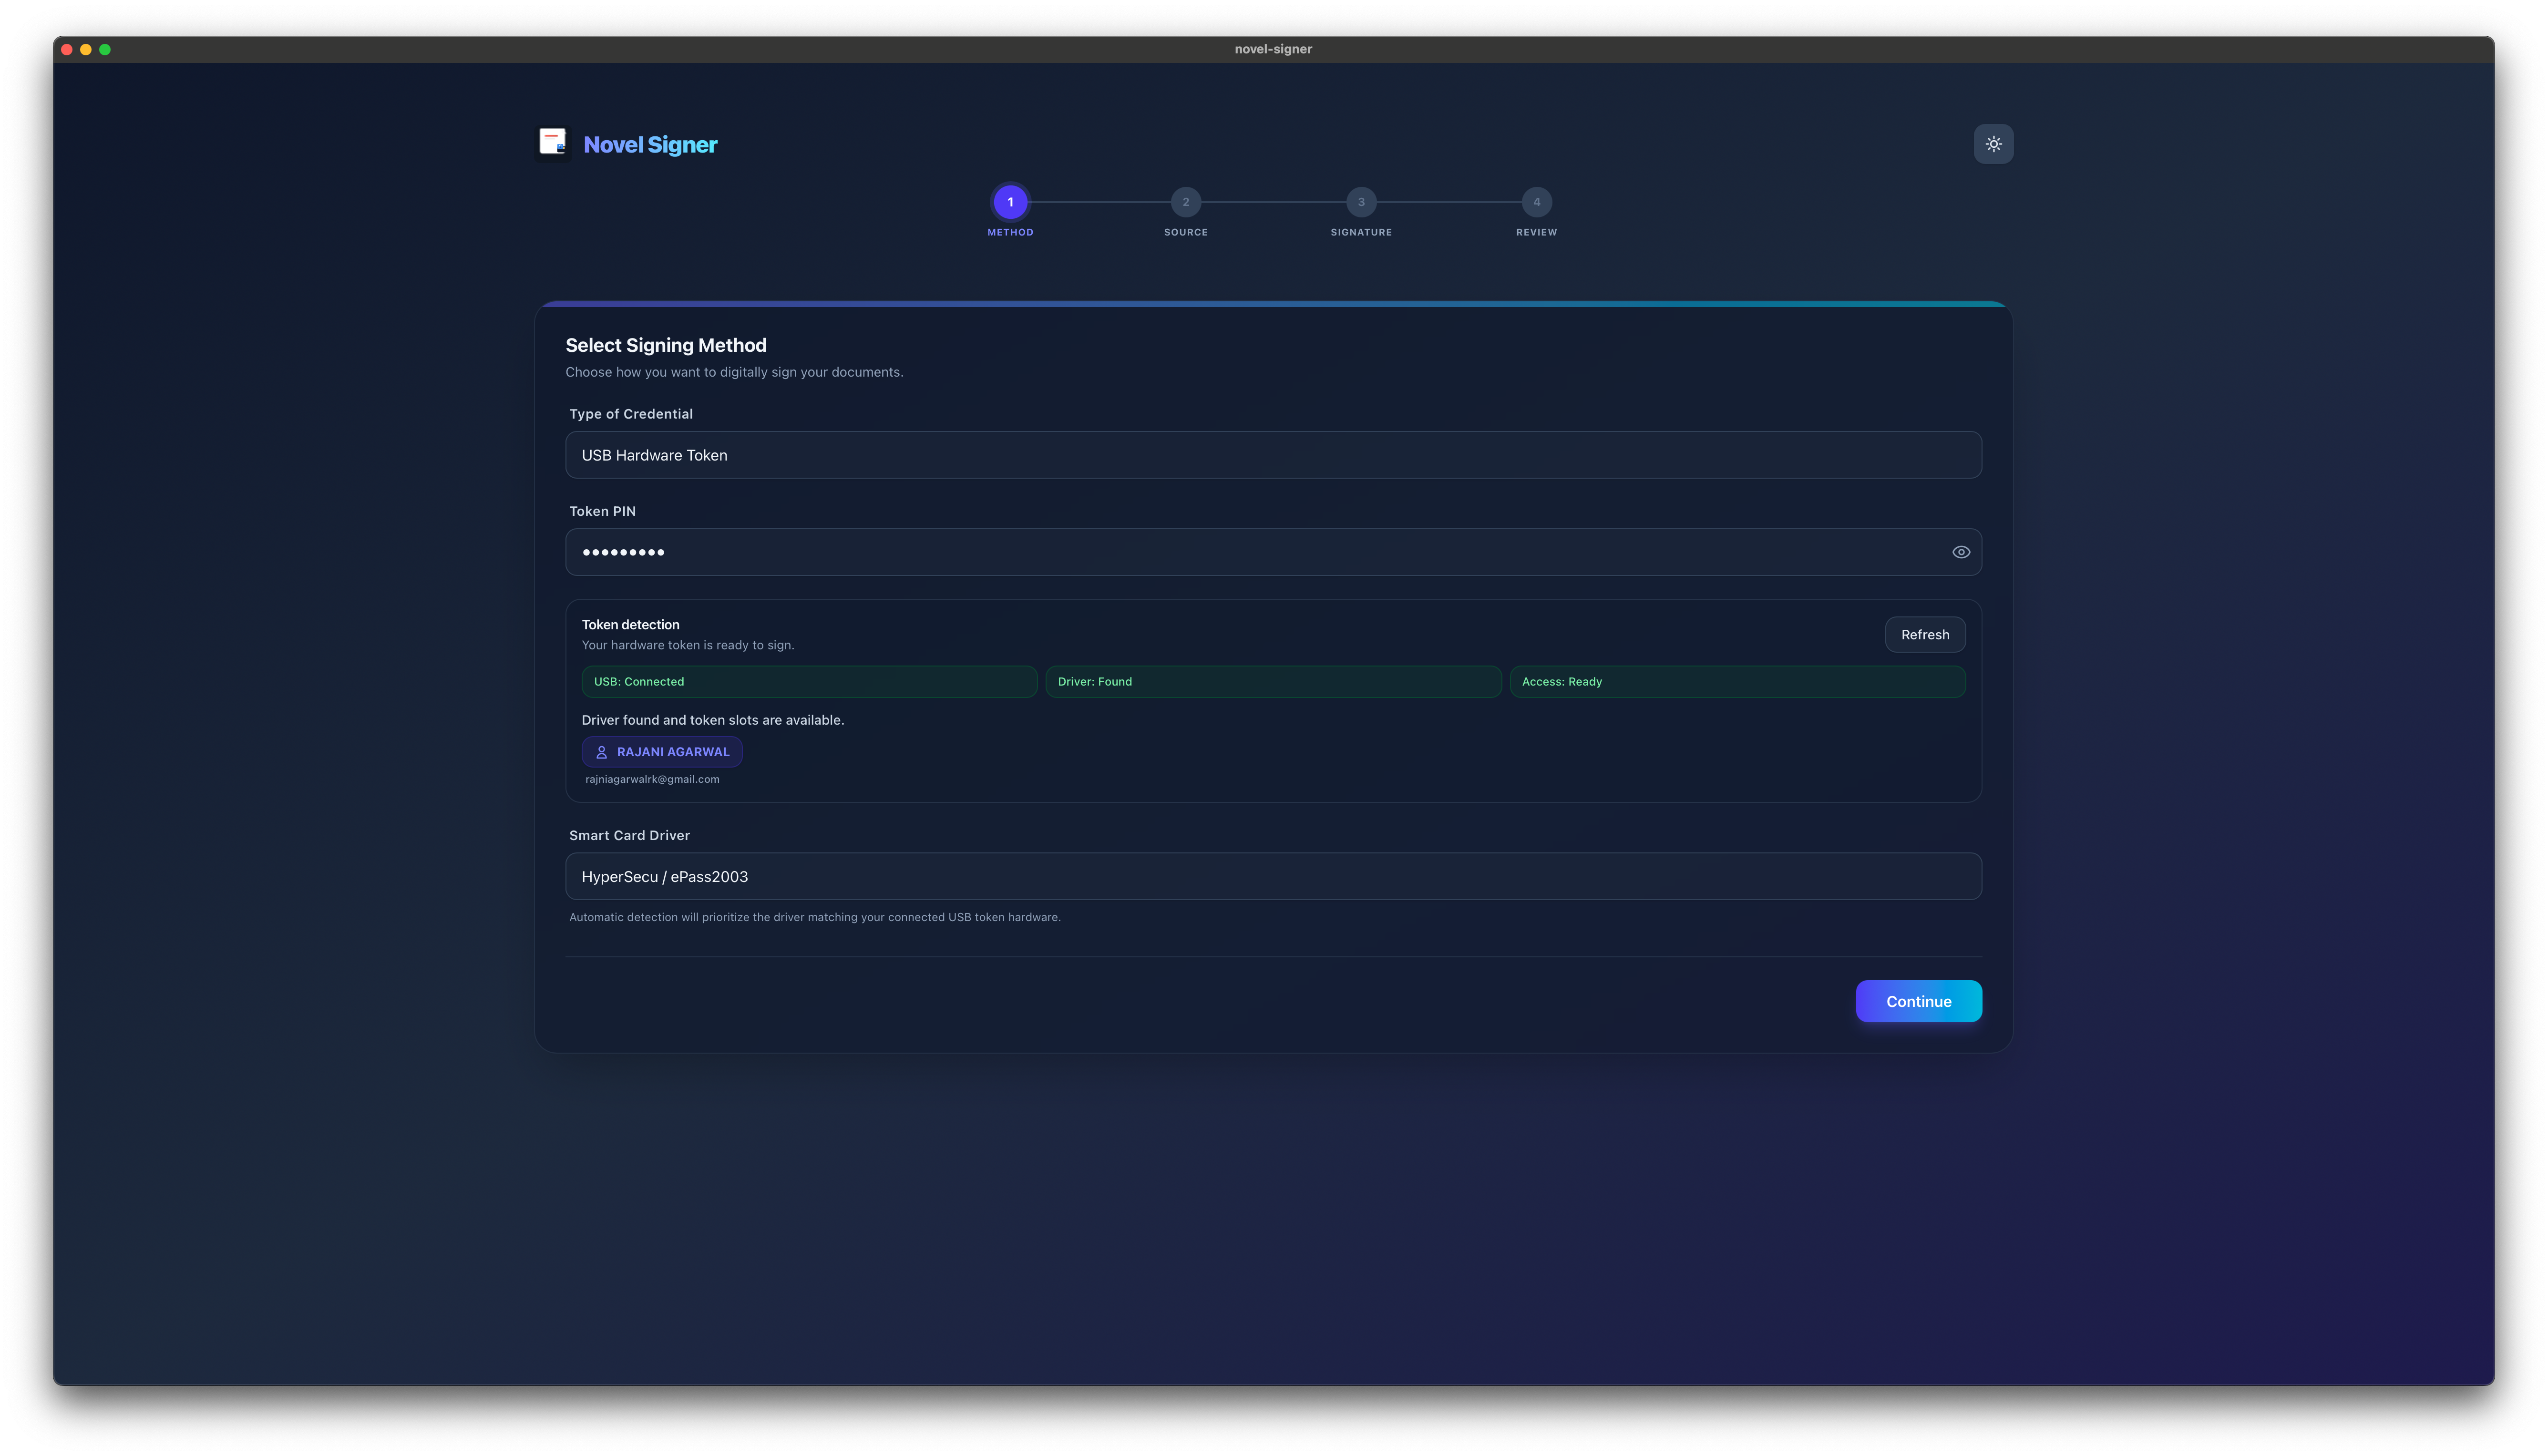Click step 1 Method circle
The width and height of the screenshot is (2548, 1456).
1010,202
